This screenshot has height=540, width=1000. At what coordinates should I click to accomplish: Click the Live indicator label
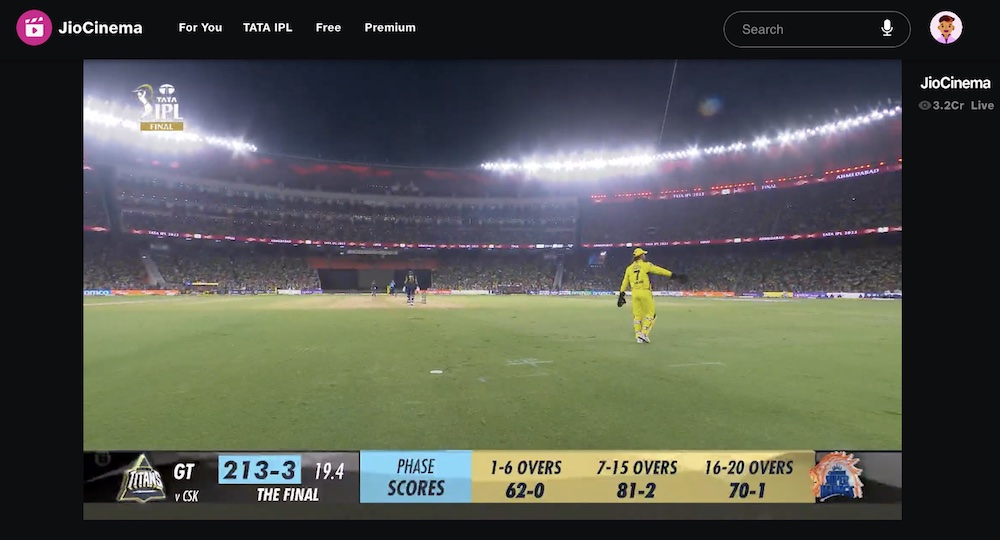click(982, 106)
